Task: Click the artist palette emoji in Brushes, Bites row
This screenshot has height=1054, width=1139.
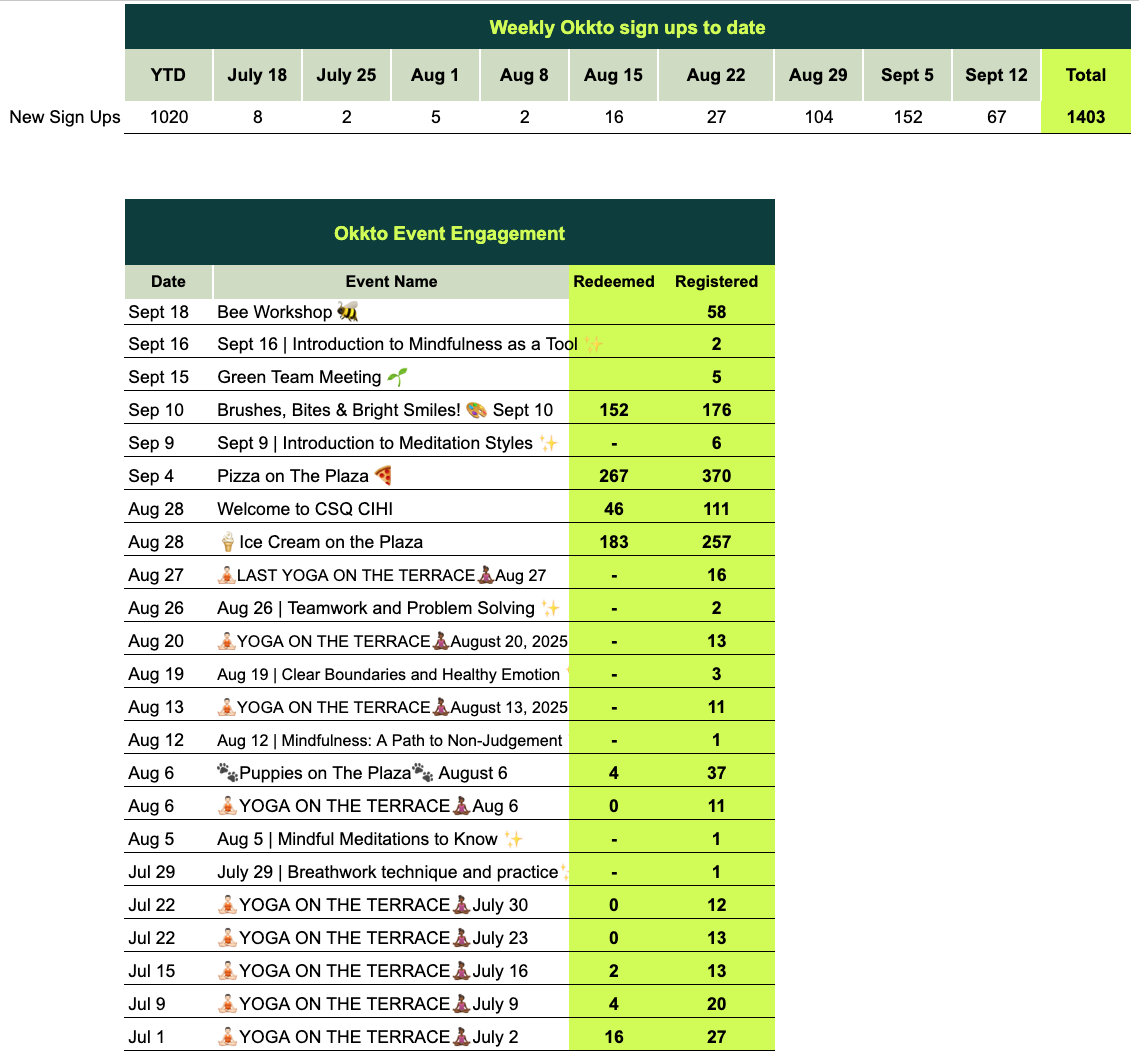Action: (x=477, y=410)
